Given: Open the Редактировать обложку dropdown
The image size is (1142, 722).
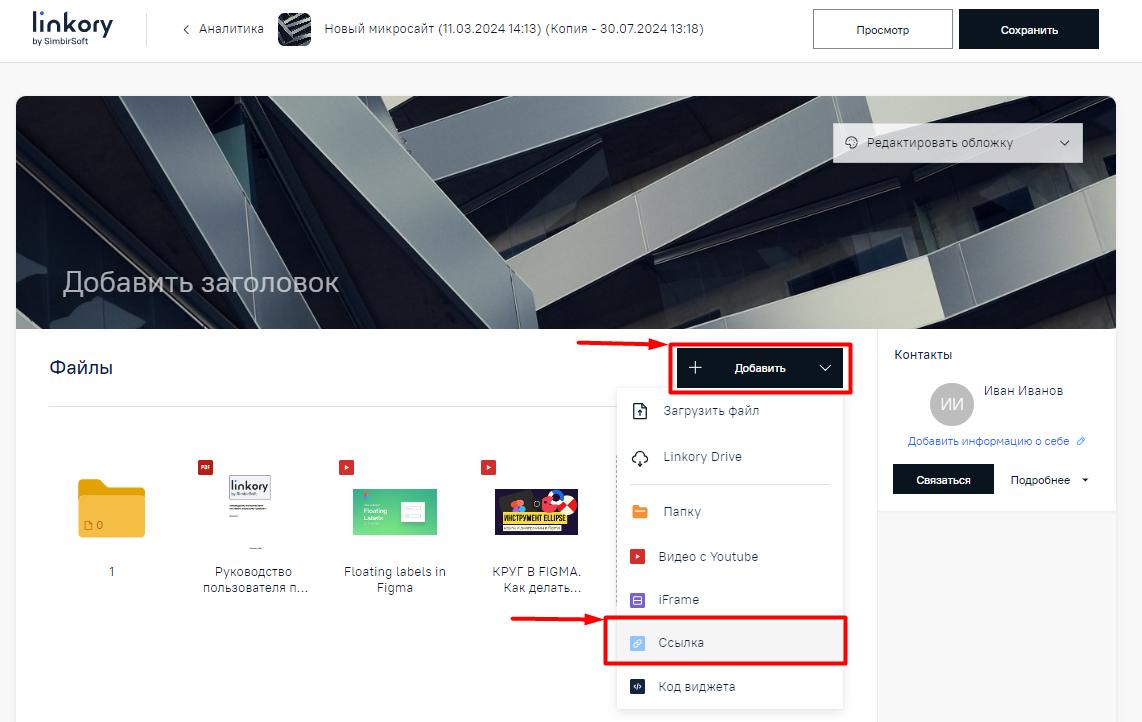Looking at the screenshot, I should pyautogui.click(x=957, y=143).
